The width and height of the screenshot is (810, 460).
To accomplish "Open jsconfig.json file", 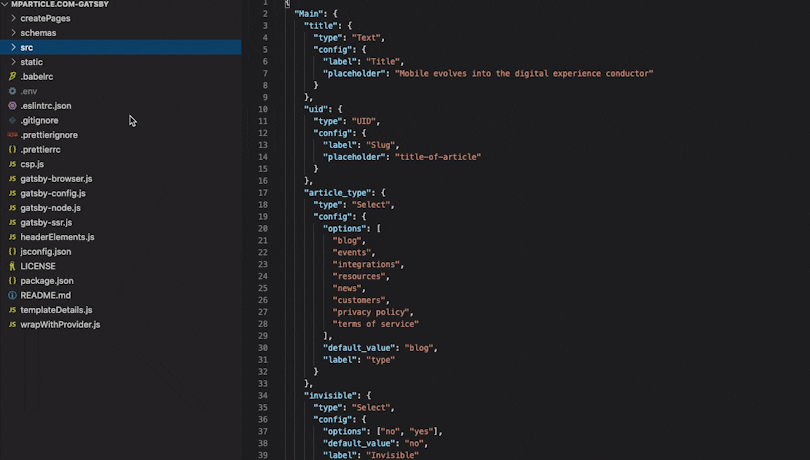I will [x=46, y=251].
